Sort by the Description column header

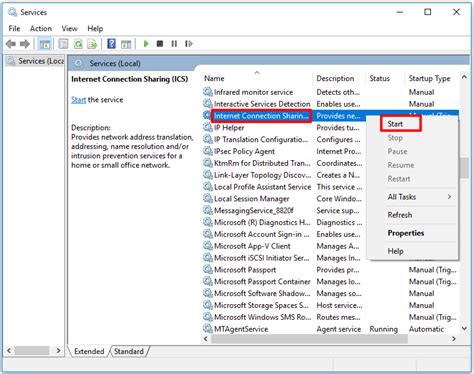tap(335, 78)
